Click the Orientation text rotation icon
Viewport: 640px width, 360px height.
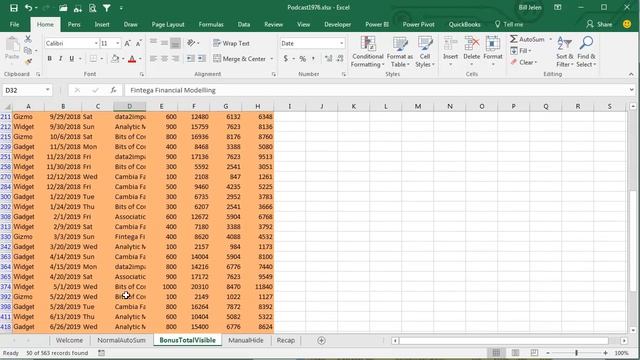click(x=191, y=43)
